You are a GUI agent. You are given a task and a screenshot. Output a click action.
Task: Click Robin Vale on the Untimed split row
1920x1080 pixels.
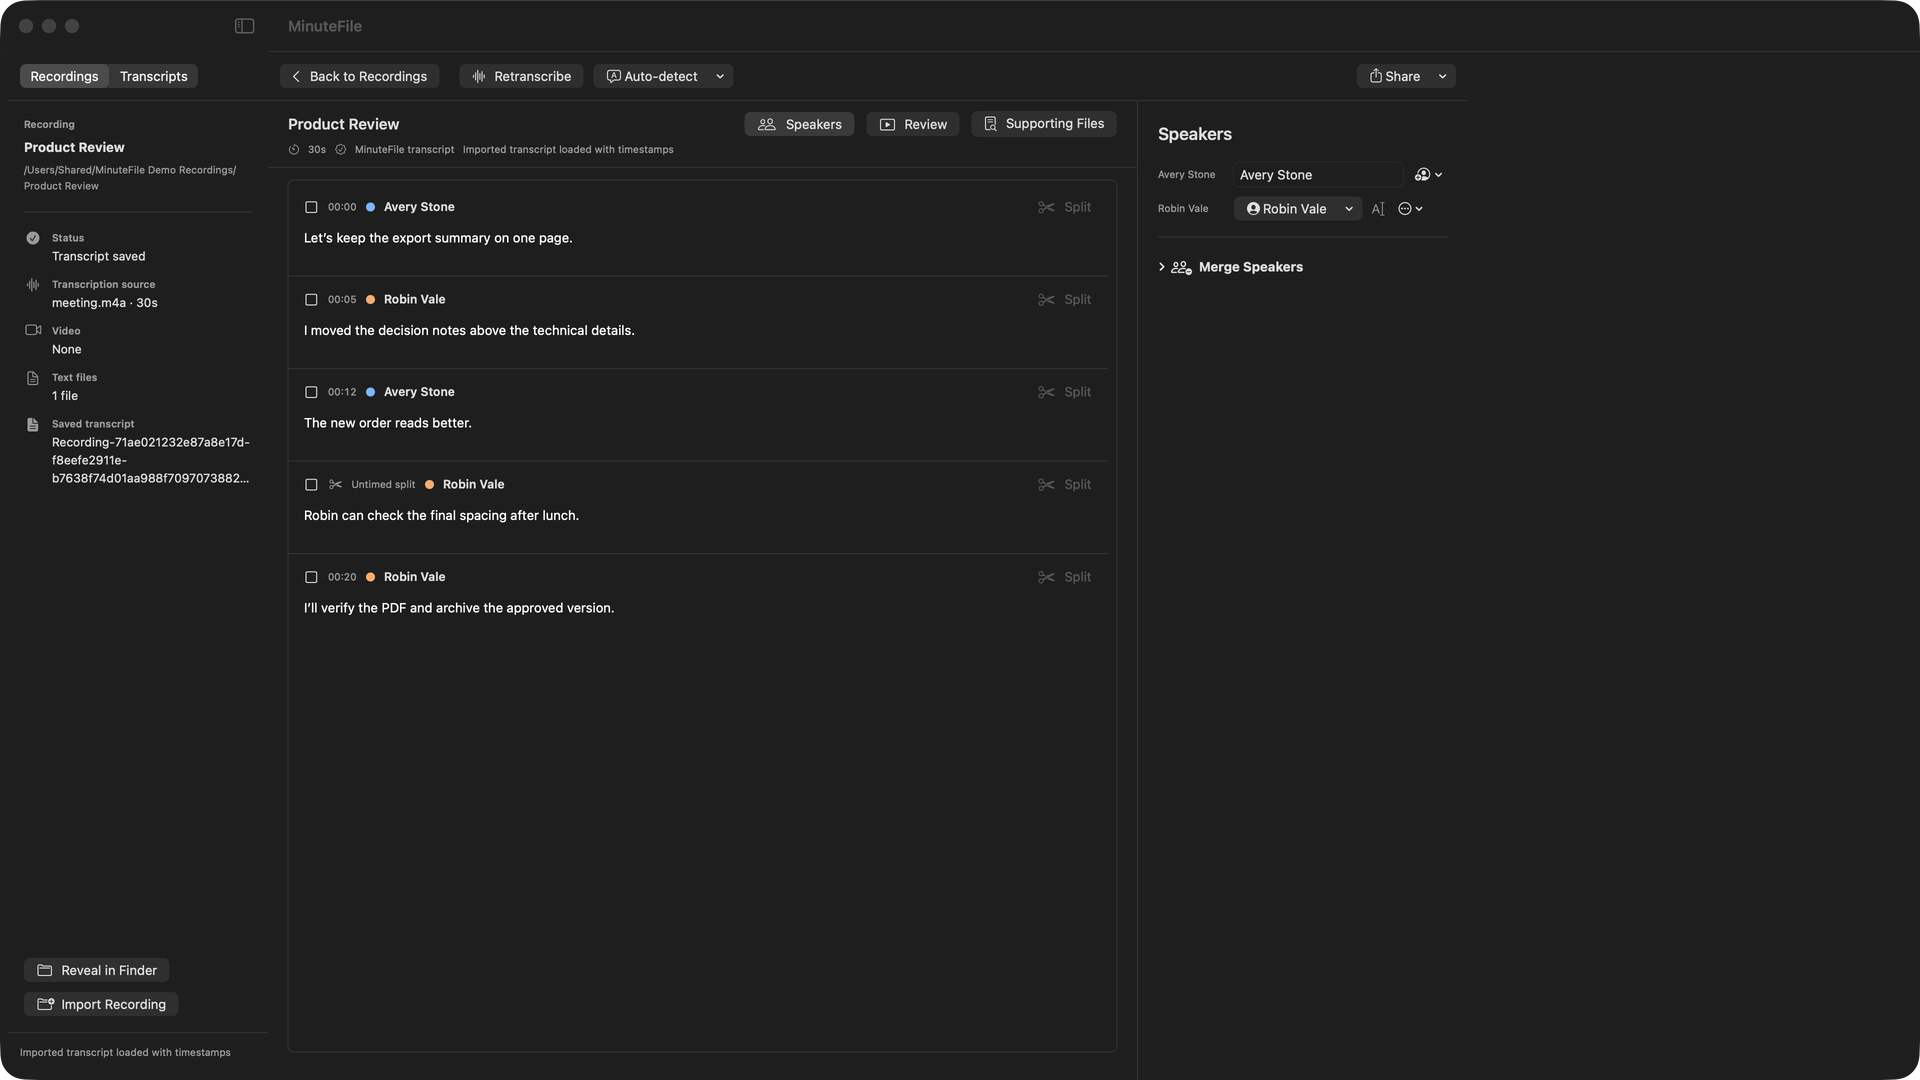(x=474, y=485)
